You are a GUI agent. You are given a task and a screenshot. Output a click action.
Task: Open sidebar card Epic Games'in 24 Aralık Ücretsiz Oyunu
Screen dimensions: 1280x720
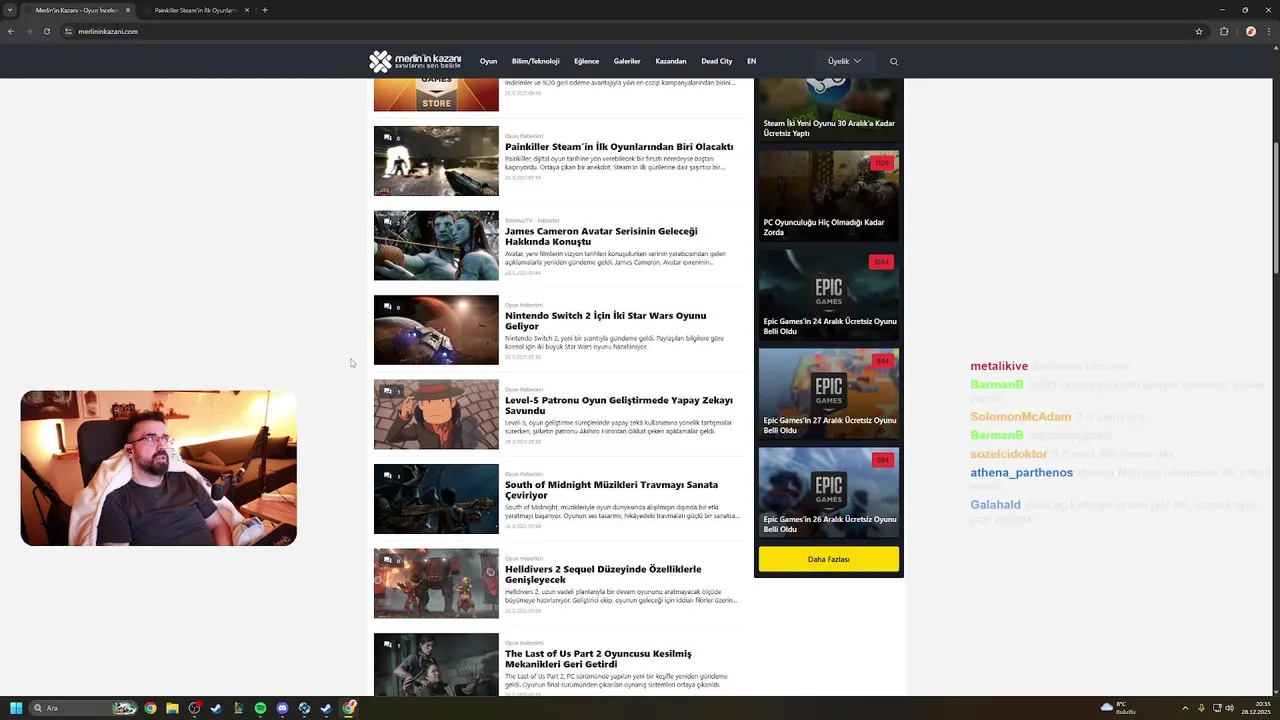(829, 295)
